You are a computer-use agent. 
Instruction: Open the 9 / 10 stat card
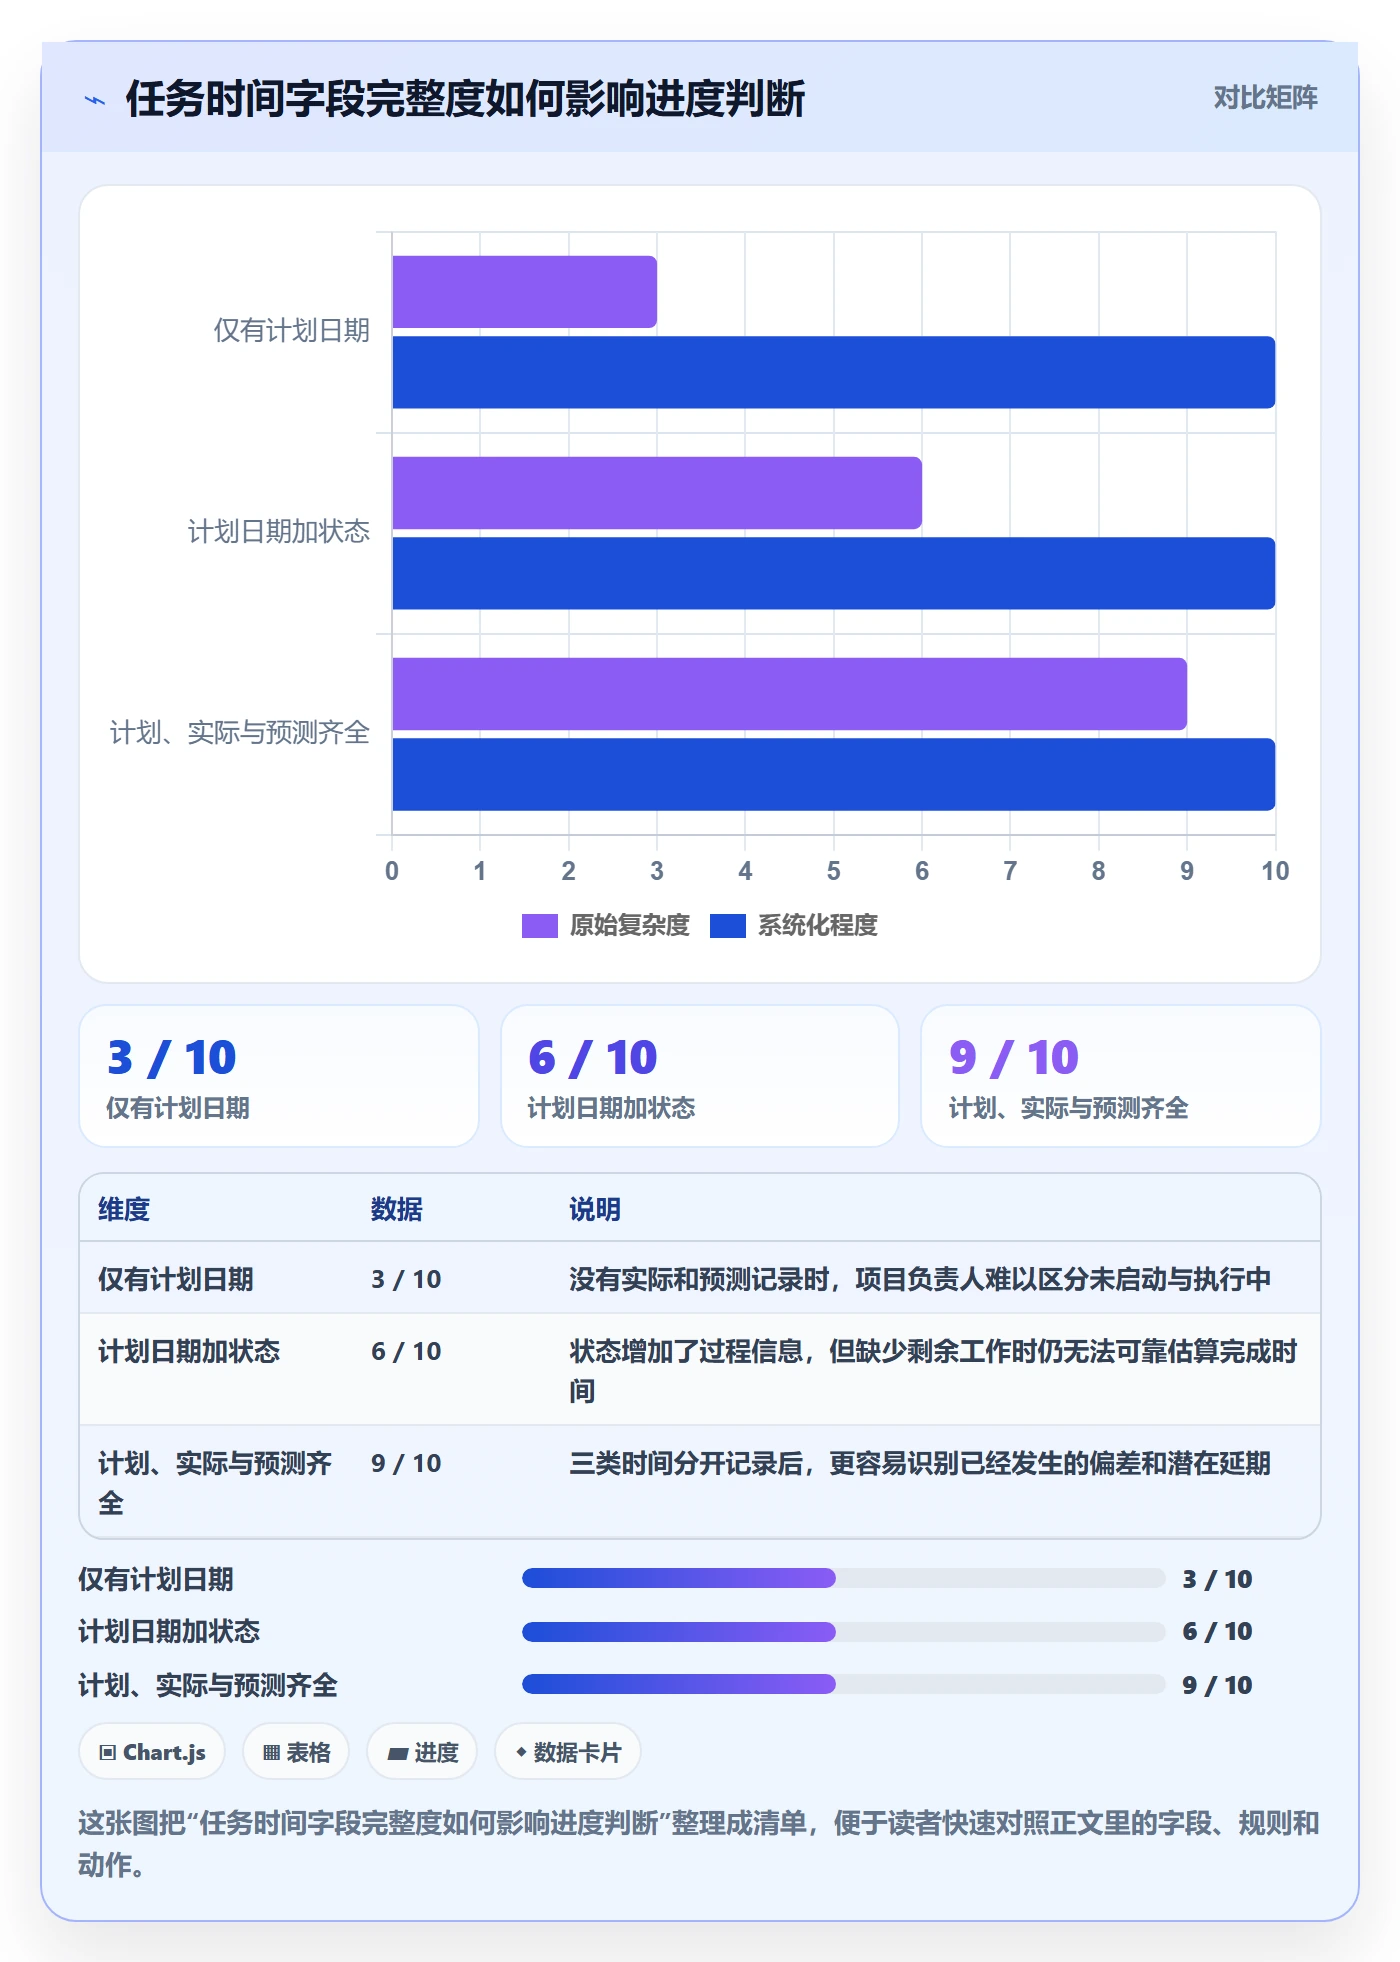pyautogui.click(x=1120, y=1076)
